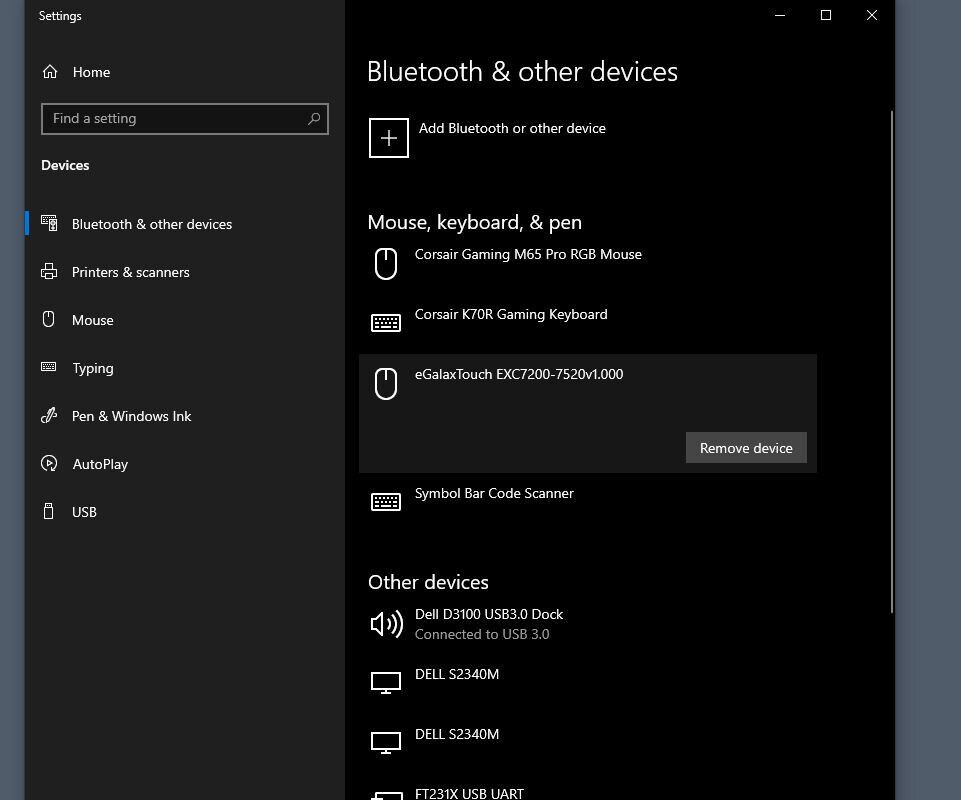The height and width of the screenshot is (800, 961).
Task: Navigate to AutoPlay settings
Action: point(101,464)
